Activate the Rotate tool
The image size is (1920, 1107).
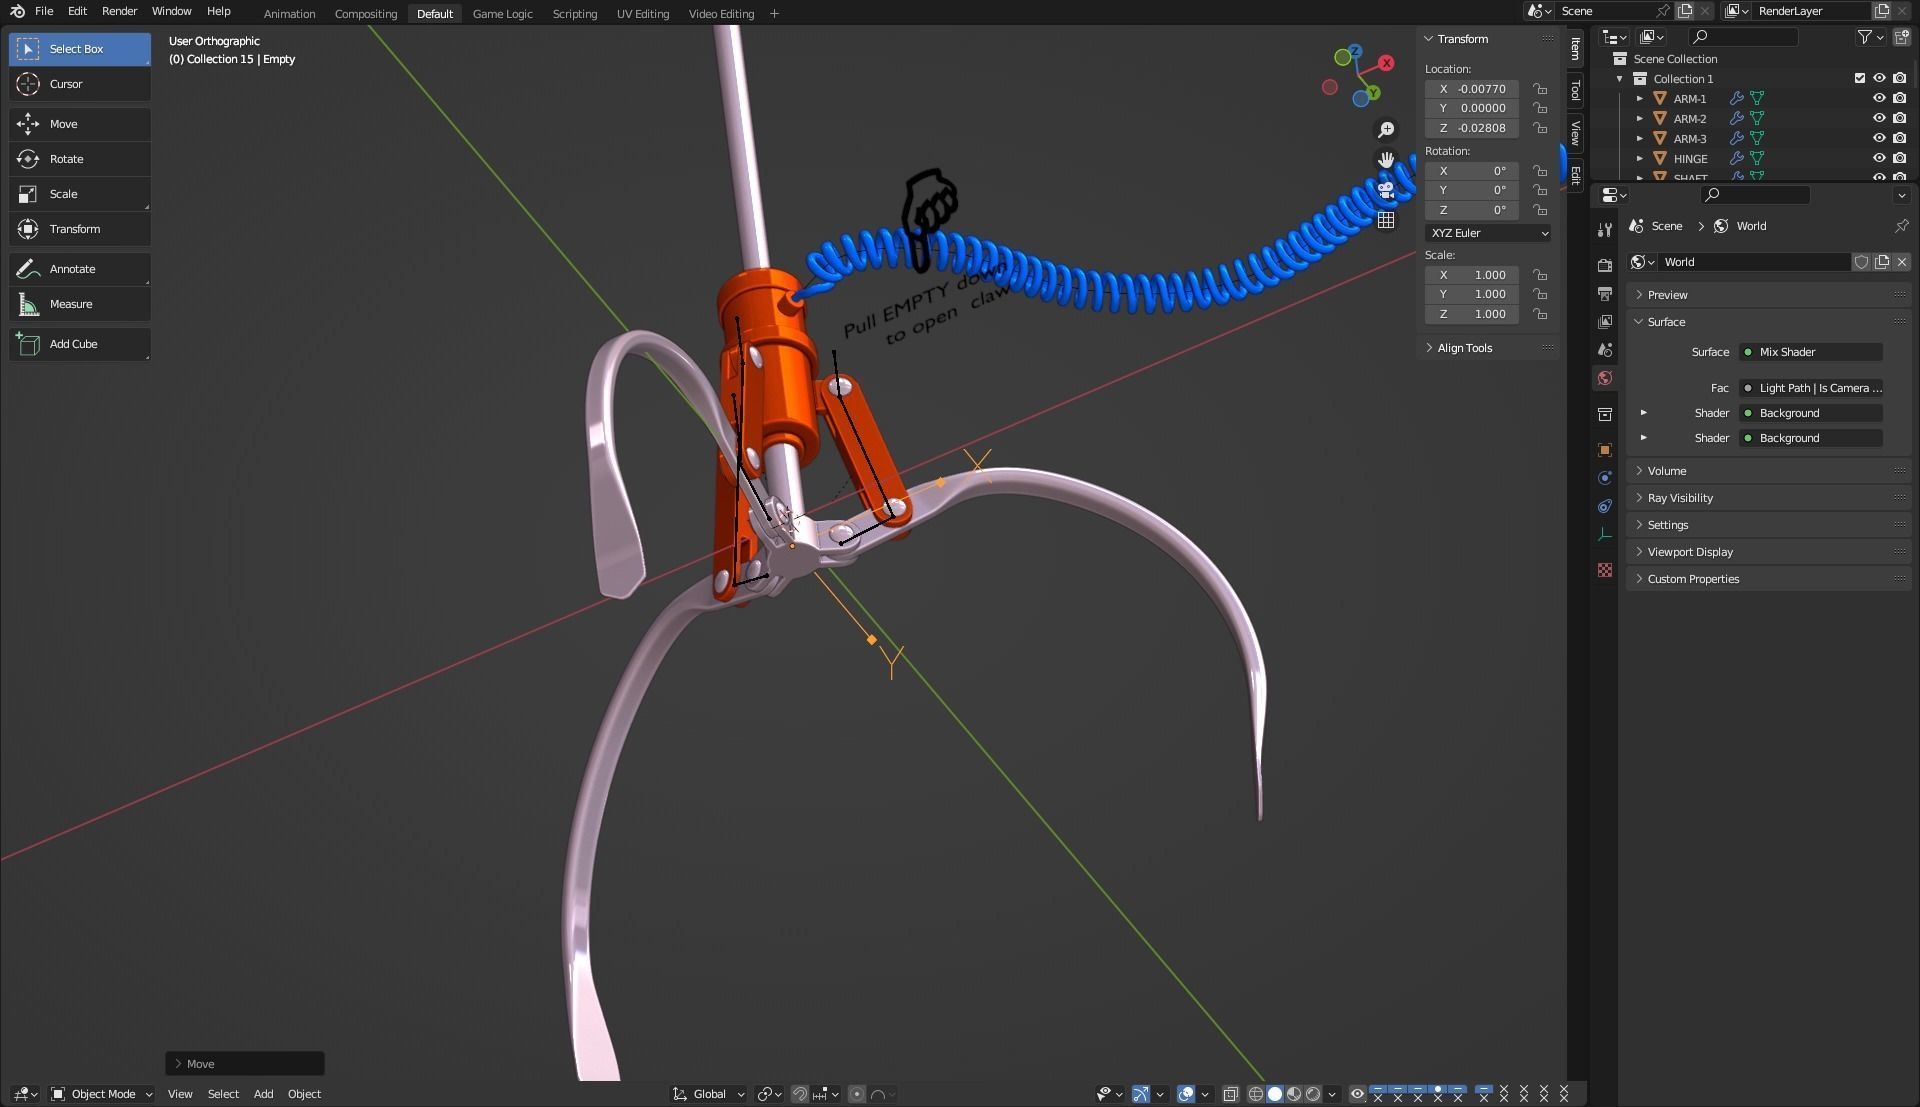(80, 159)
